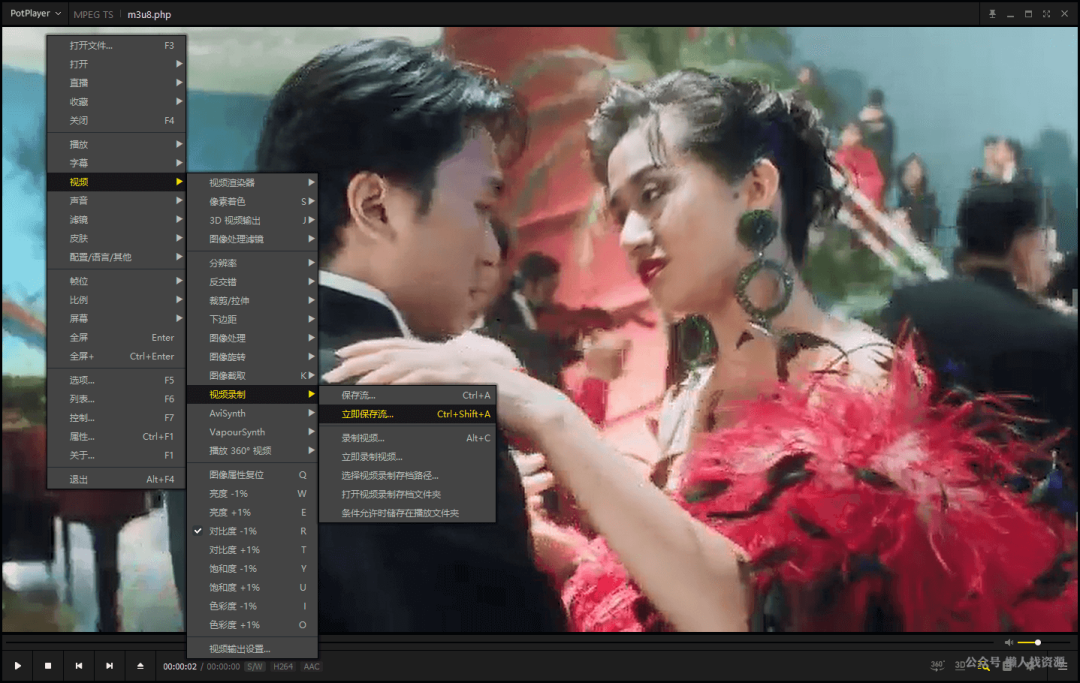Expand the 直播 submenu

[x=116, y=83]
